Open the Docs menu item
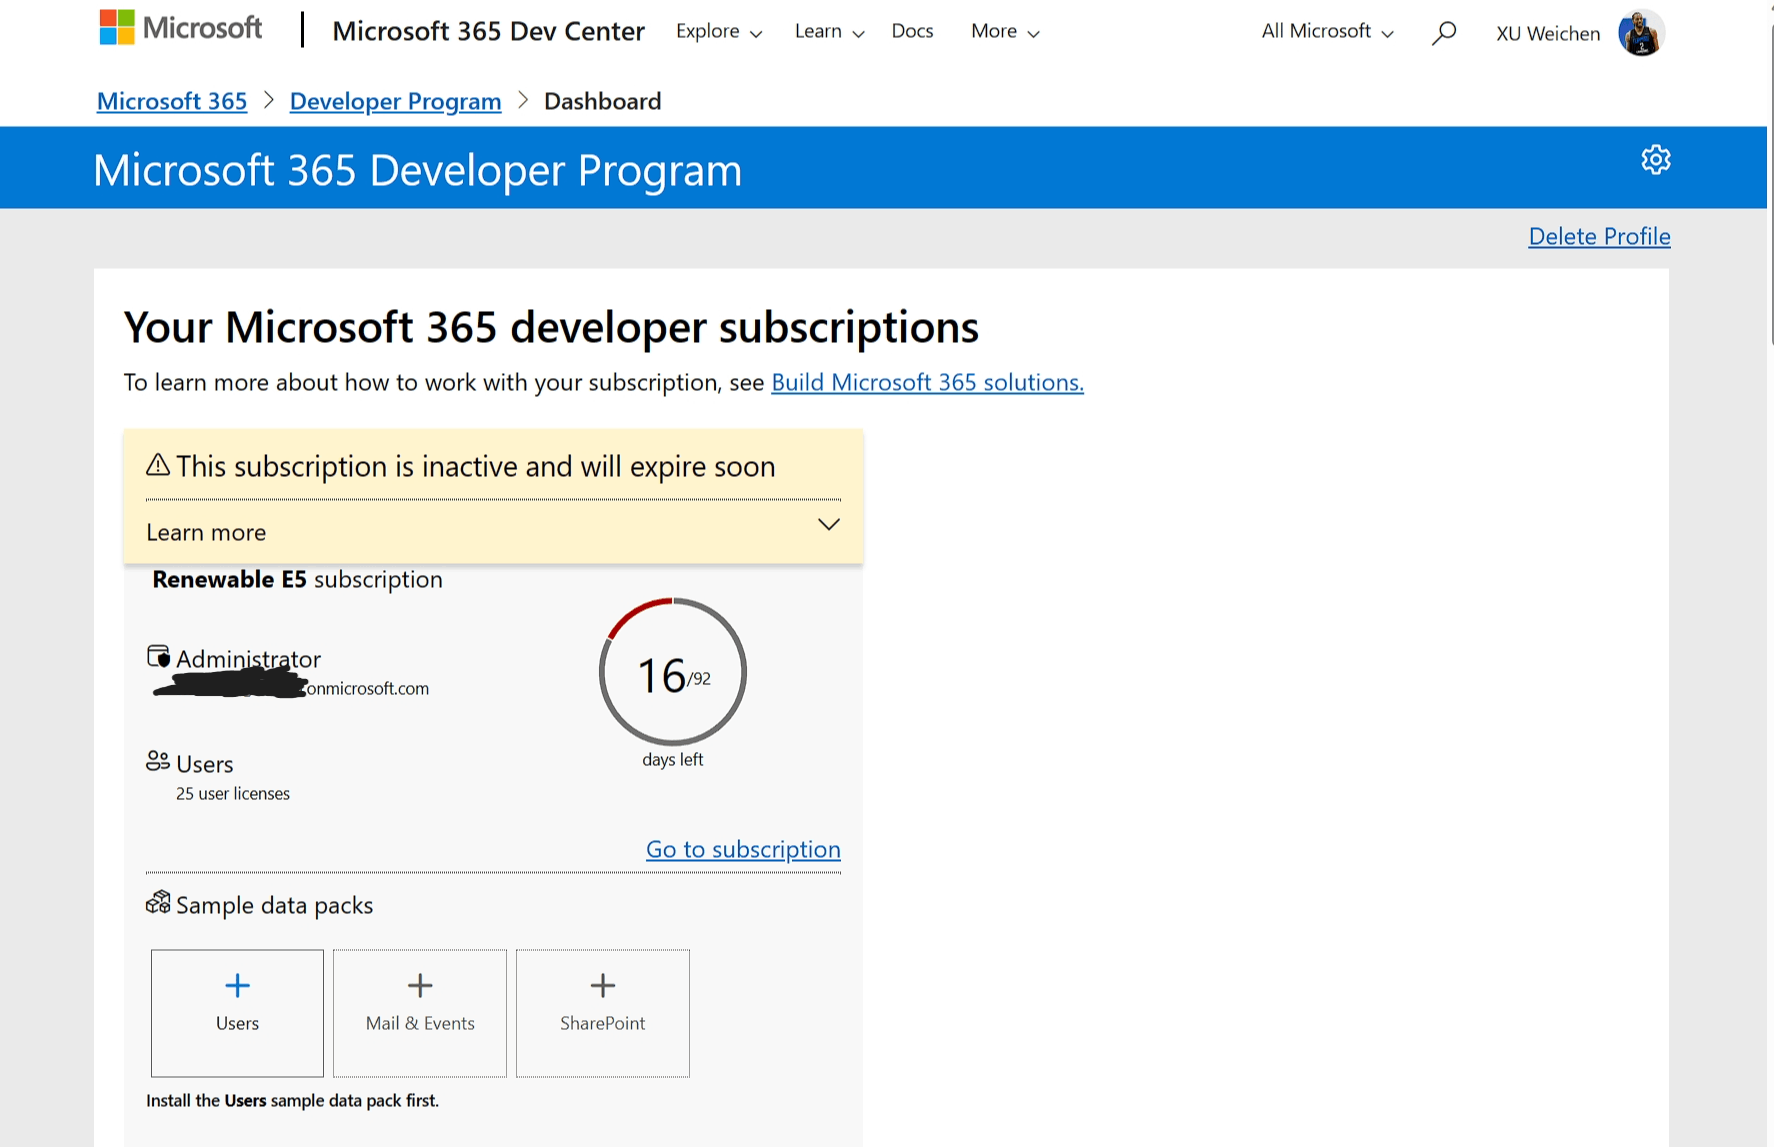 912,31
